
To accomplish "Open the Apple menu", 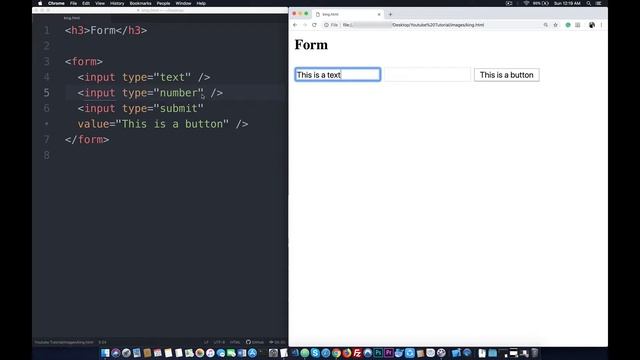I will [40, 3].
